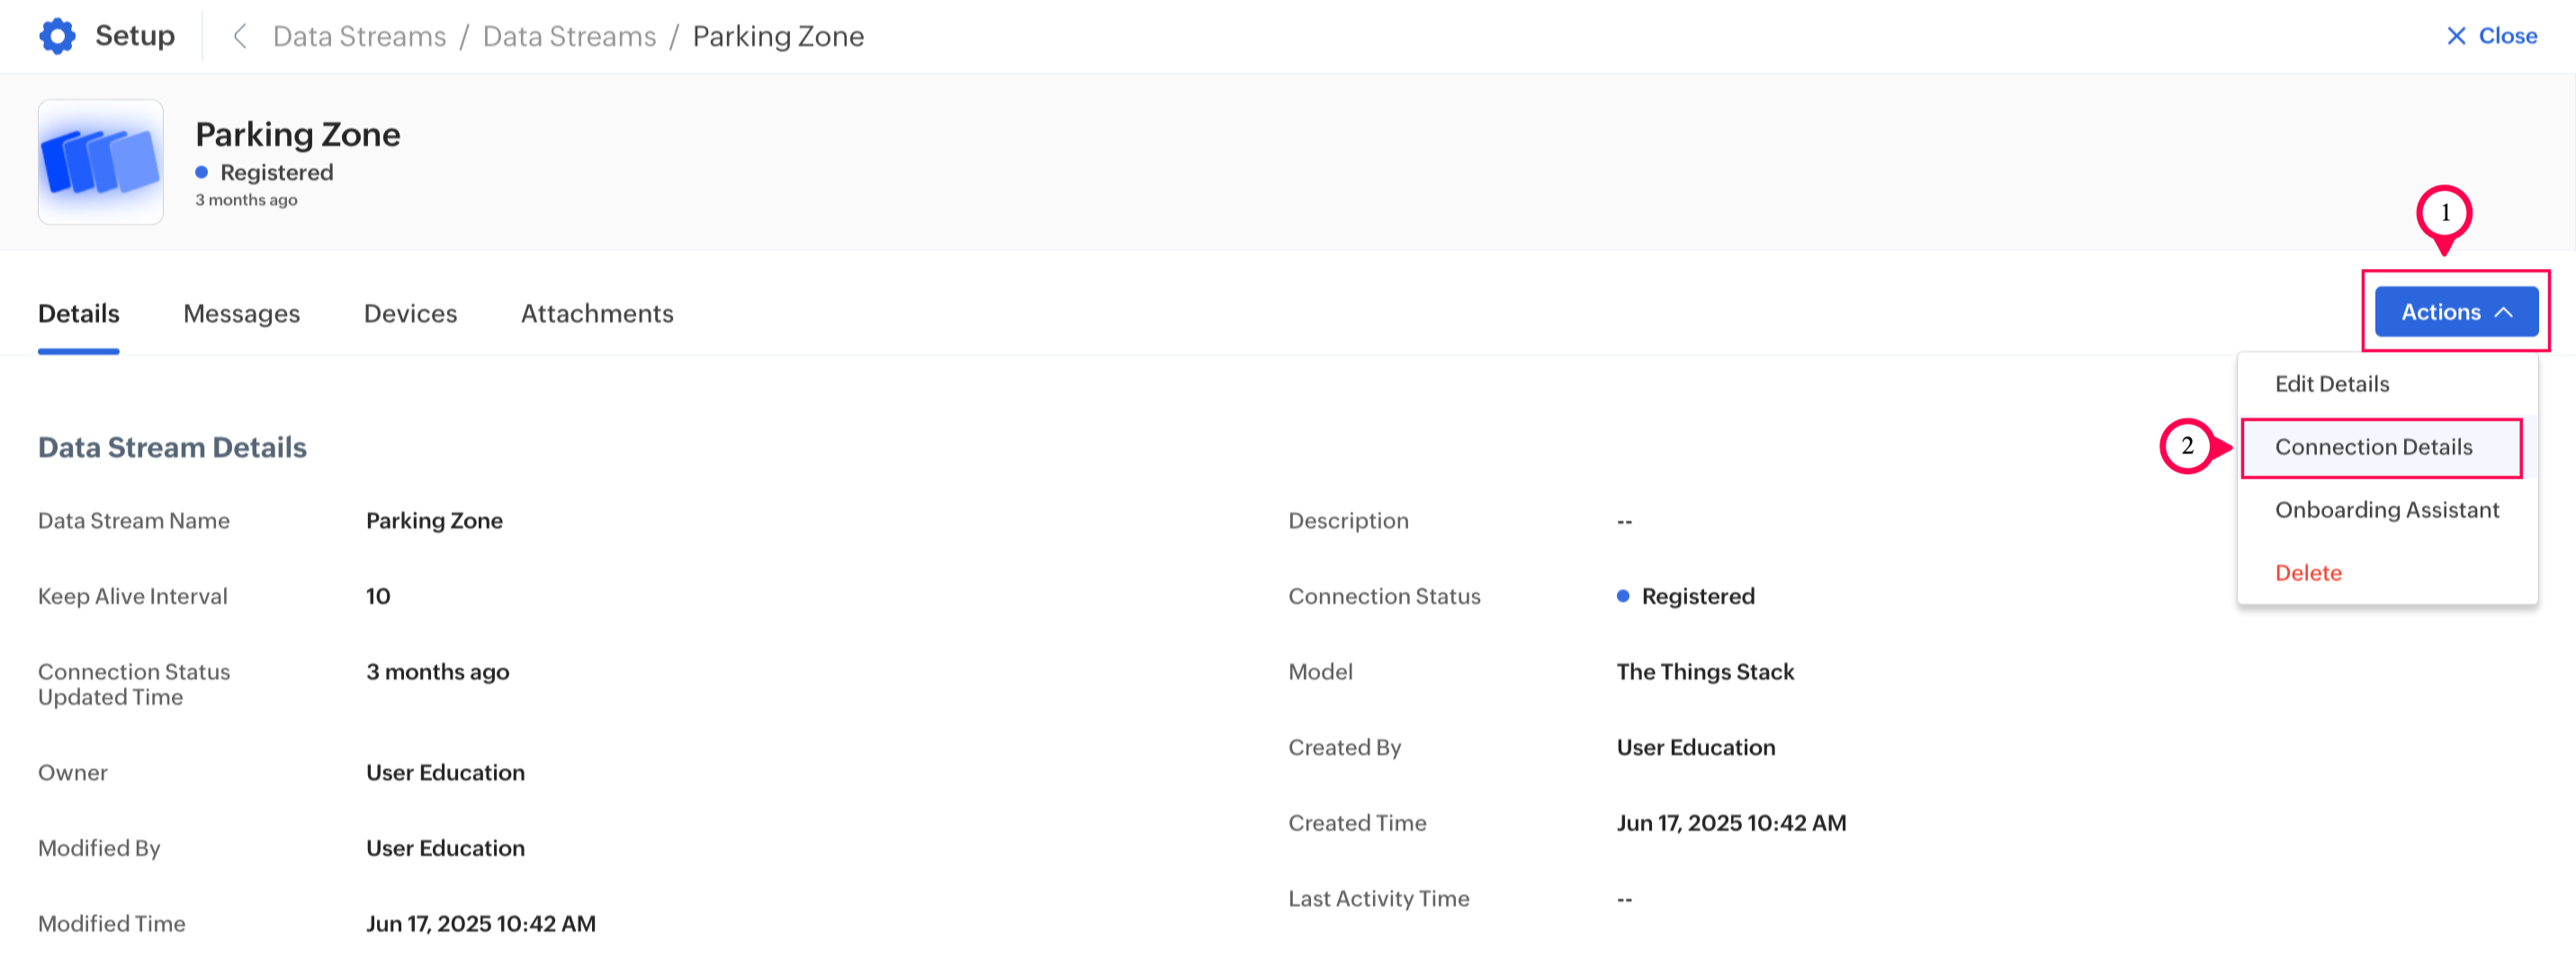Click the blue Registered status dot in header
This screenshot has width=2576, height=970.
click(x=202, y=172)
